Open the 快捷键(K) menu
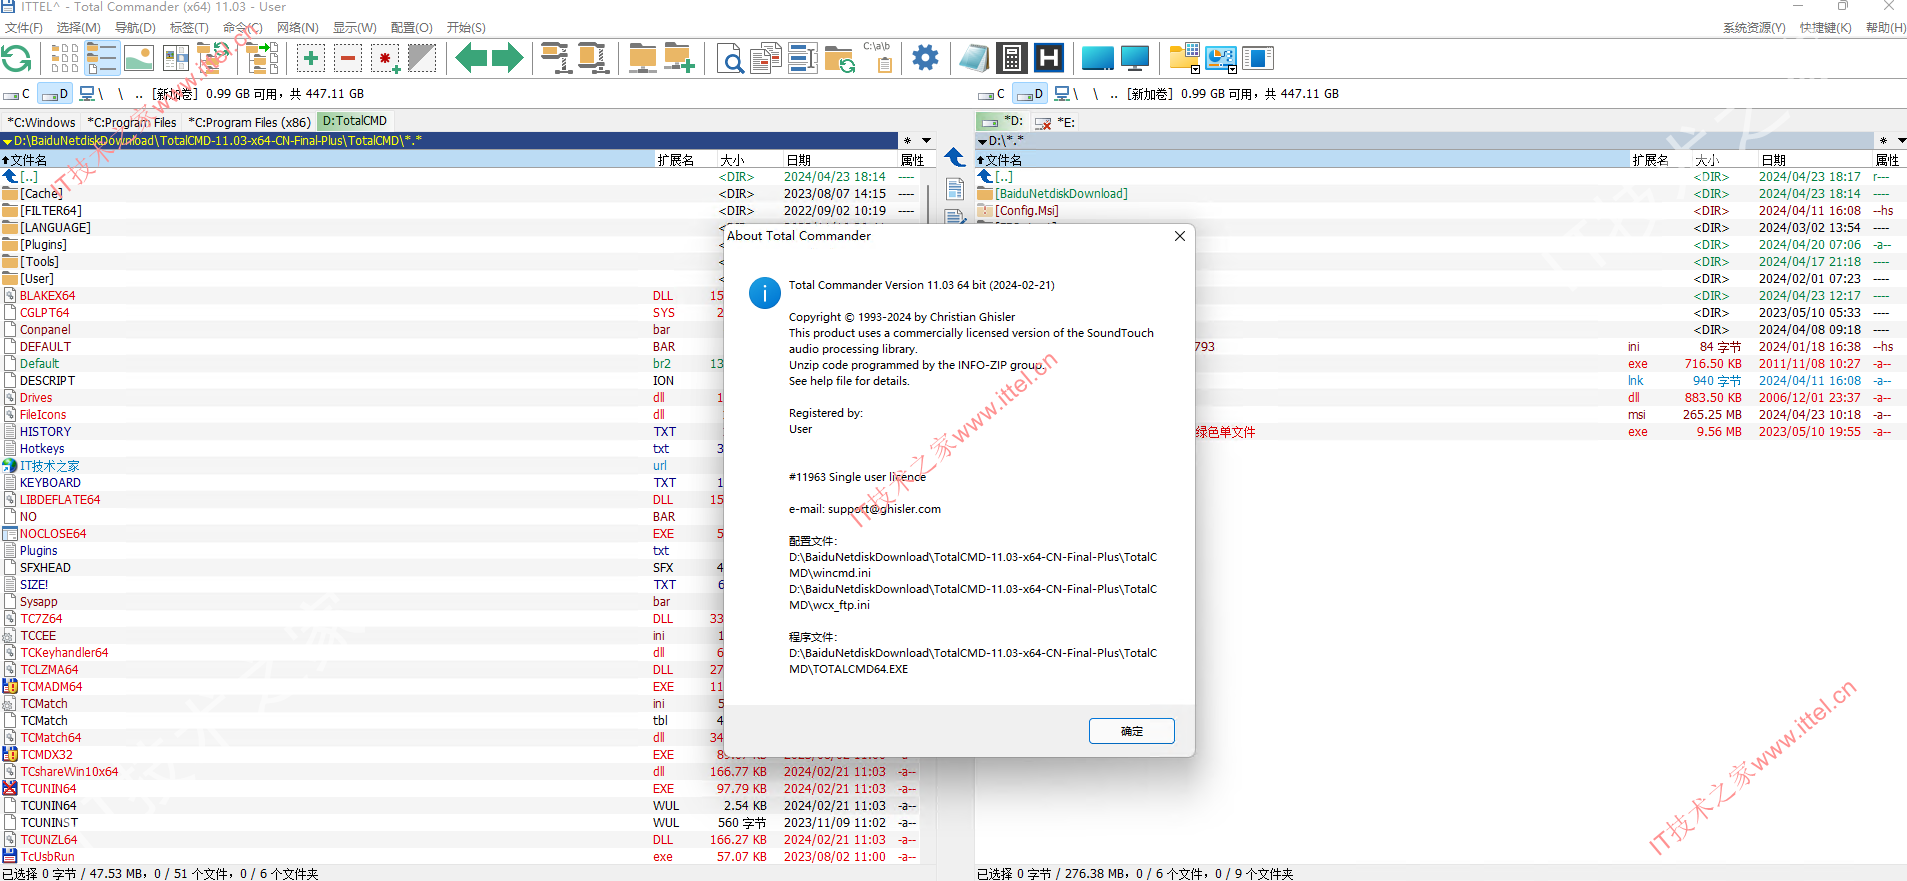 click(x=1825, y=28)
